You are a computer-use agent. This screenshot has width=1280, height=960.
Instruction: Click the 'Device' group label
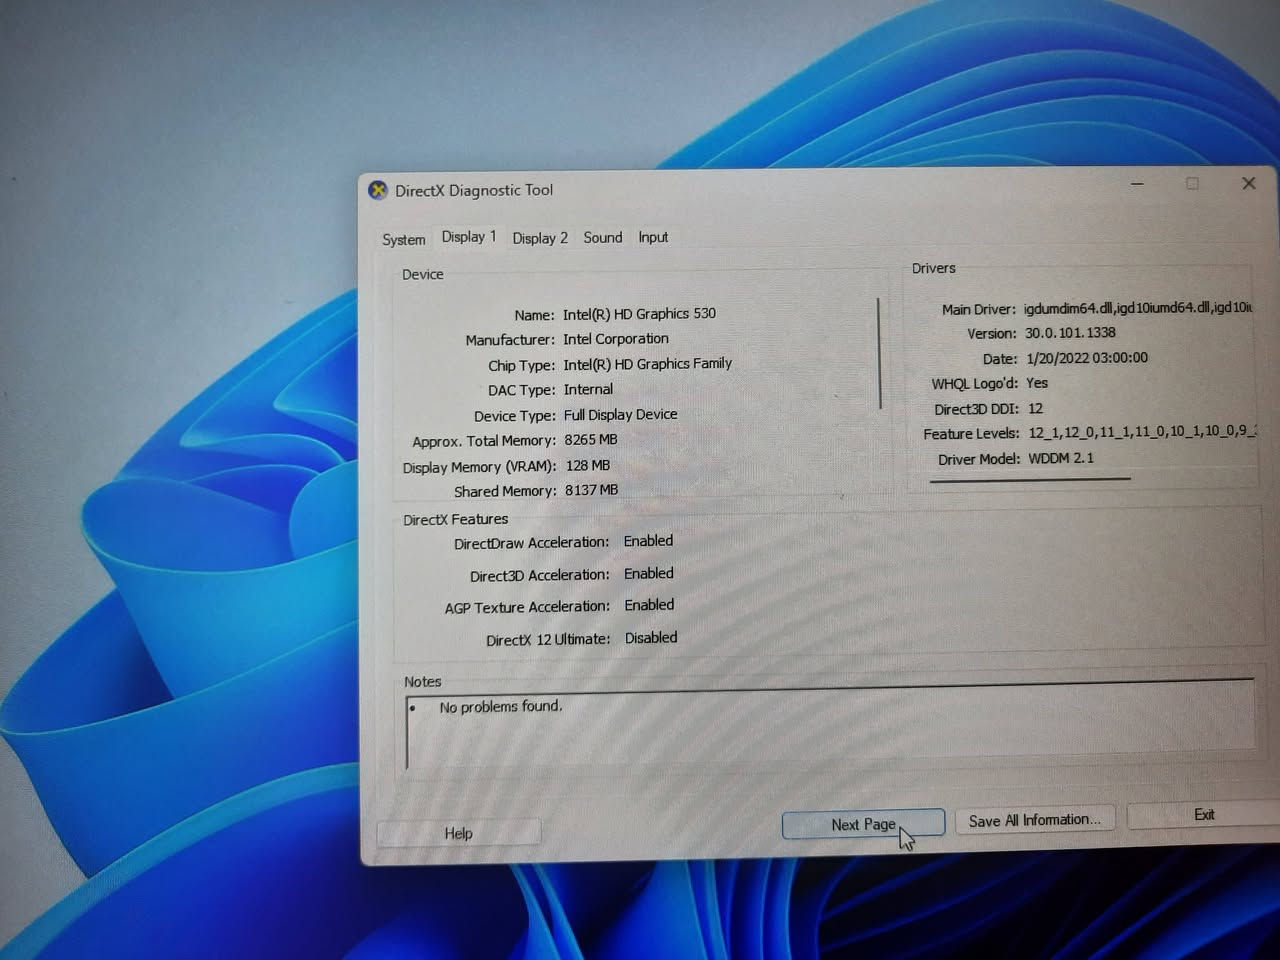click(x=422, y=274)
